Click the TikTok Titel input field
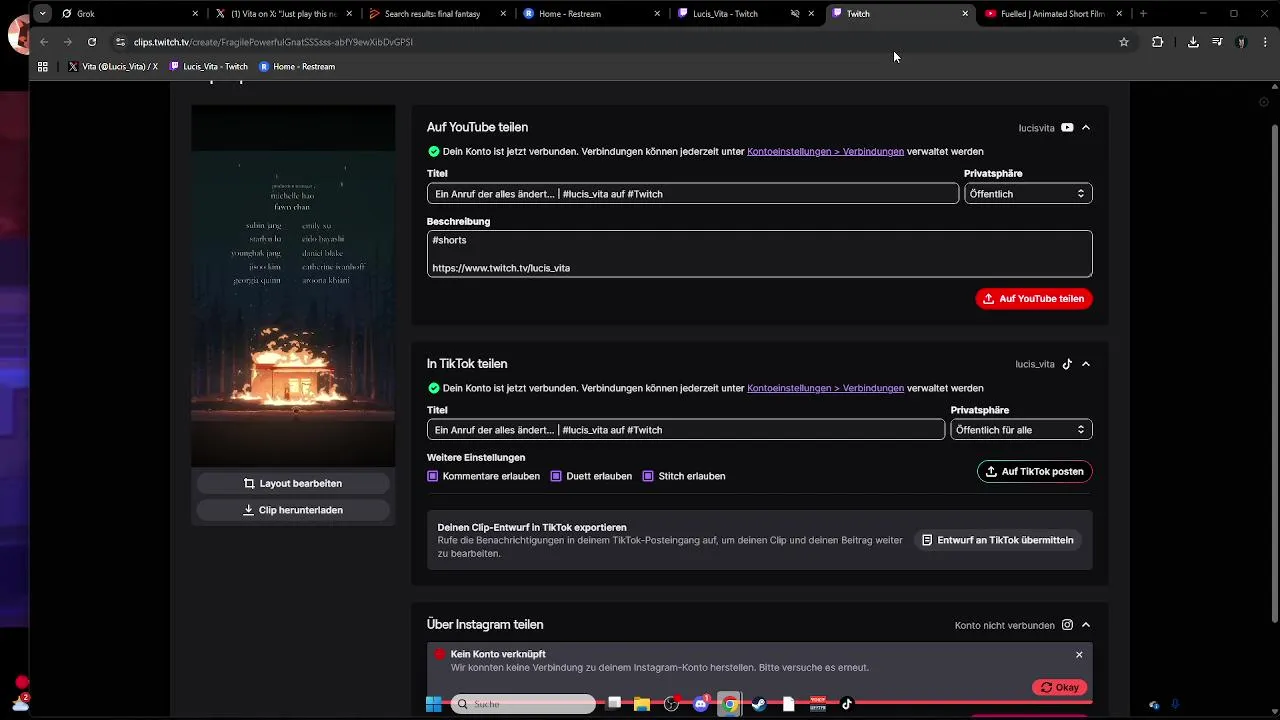Screen dimensions: 1280x720 click(686, 430)
